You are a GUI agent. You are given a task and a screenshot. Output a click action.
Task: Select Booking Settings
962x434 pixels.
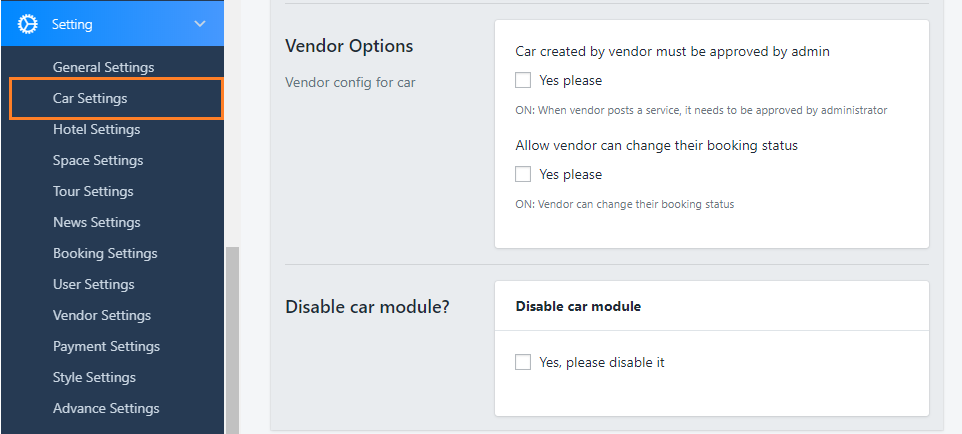click(105, 253)
